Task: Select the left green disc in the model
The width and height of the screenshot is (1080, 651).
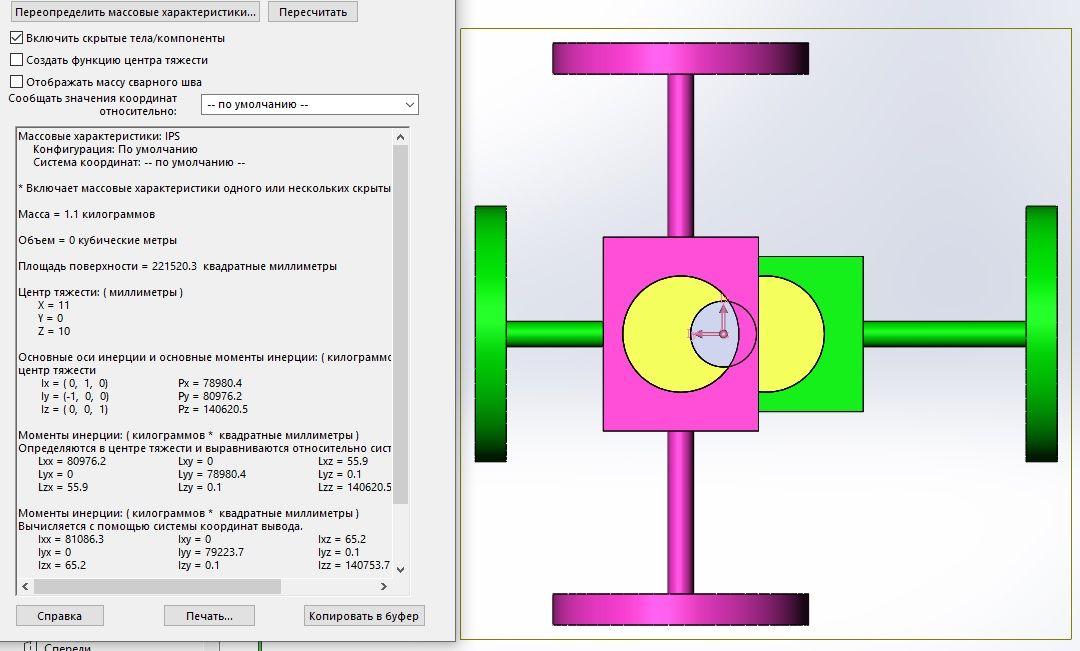Action: 490,333
